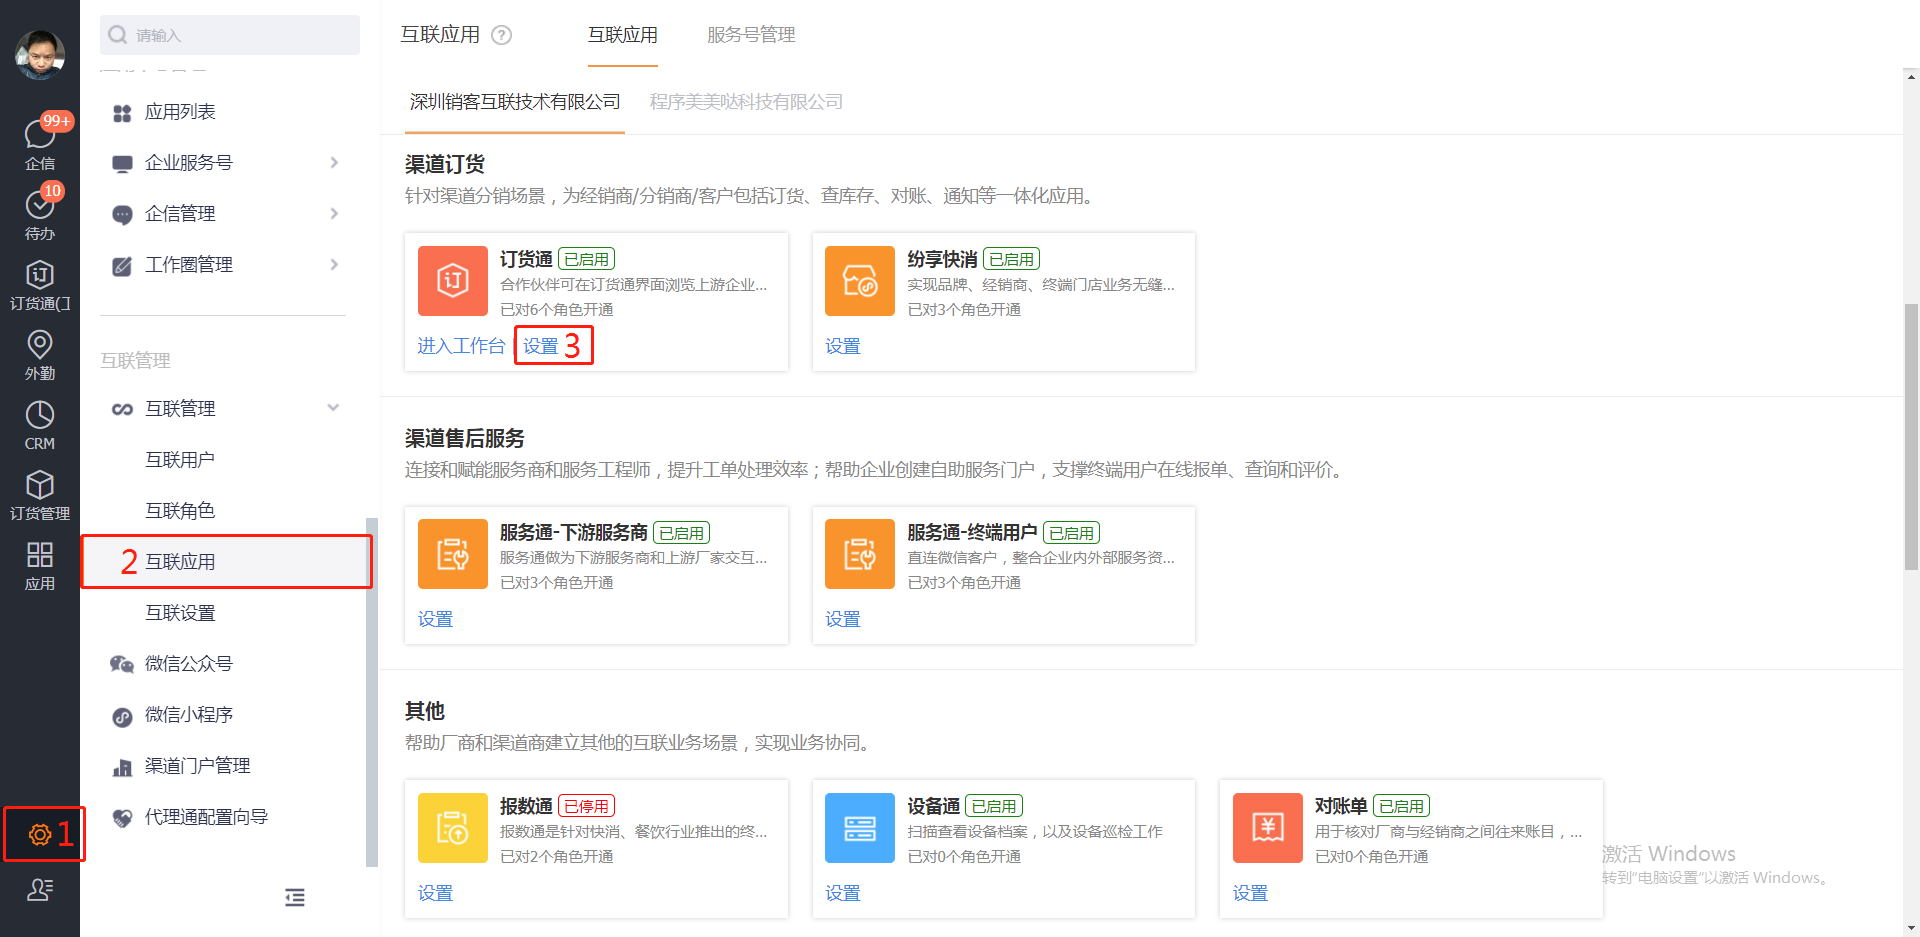Click 进入工作台 link for 订货通
This screenshot has width=1920, height=937.
pos(461,346)
